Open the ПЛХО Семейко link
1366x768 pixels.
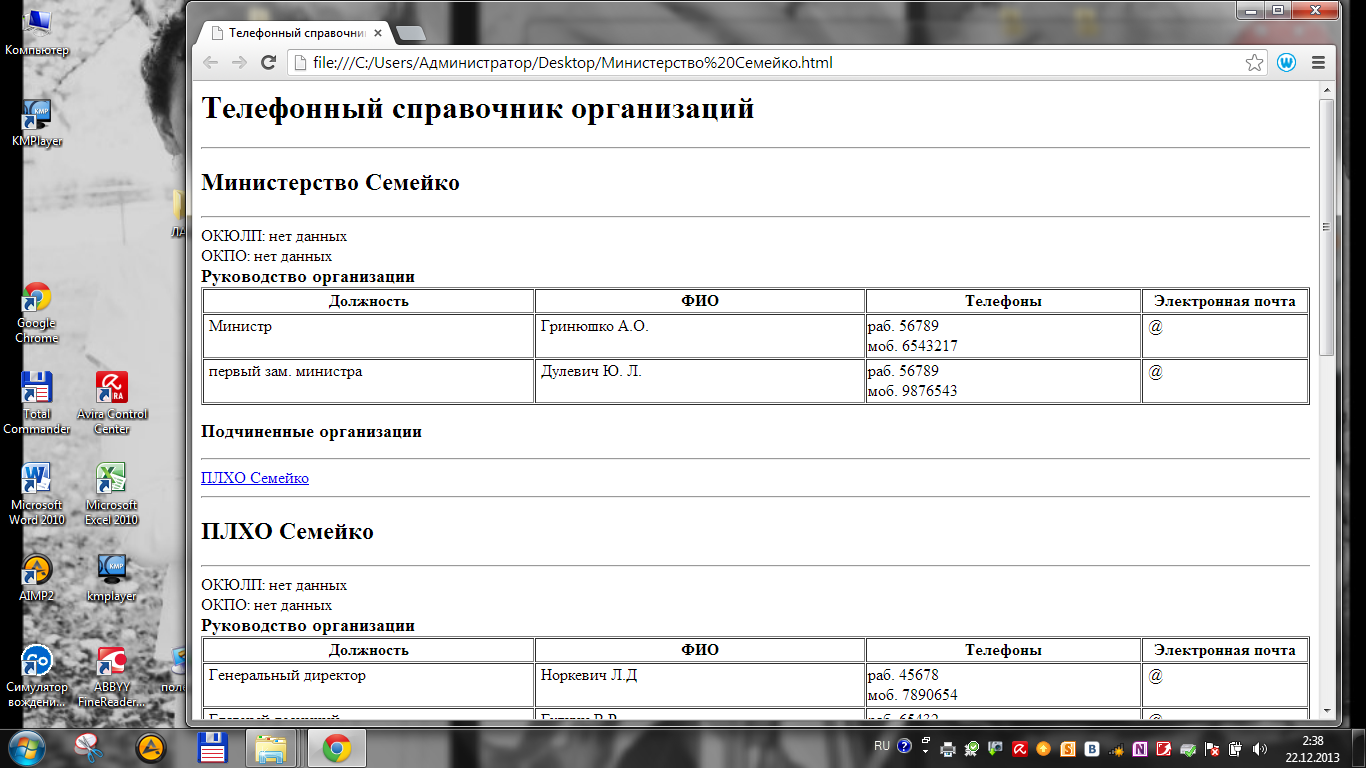(255, 478)
